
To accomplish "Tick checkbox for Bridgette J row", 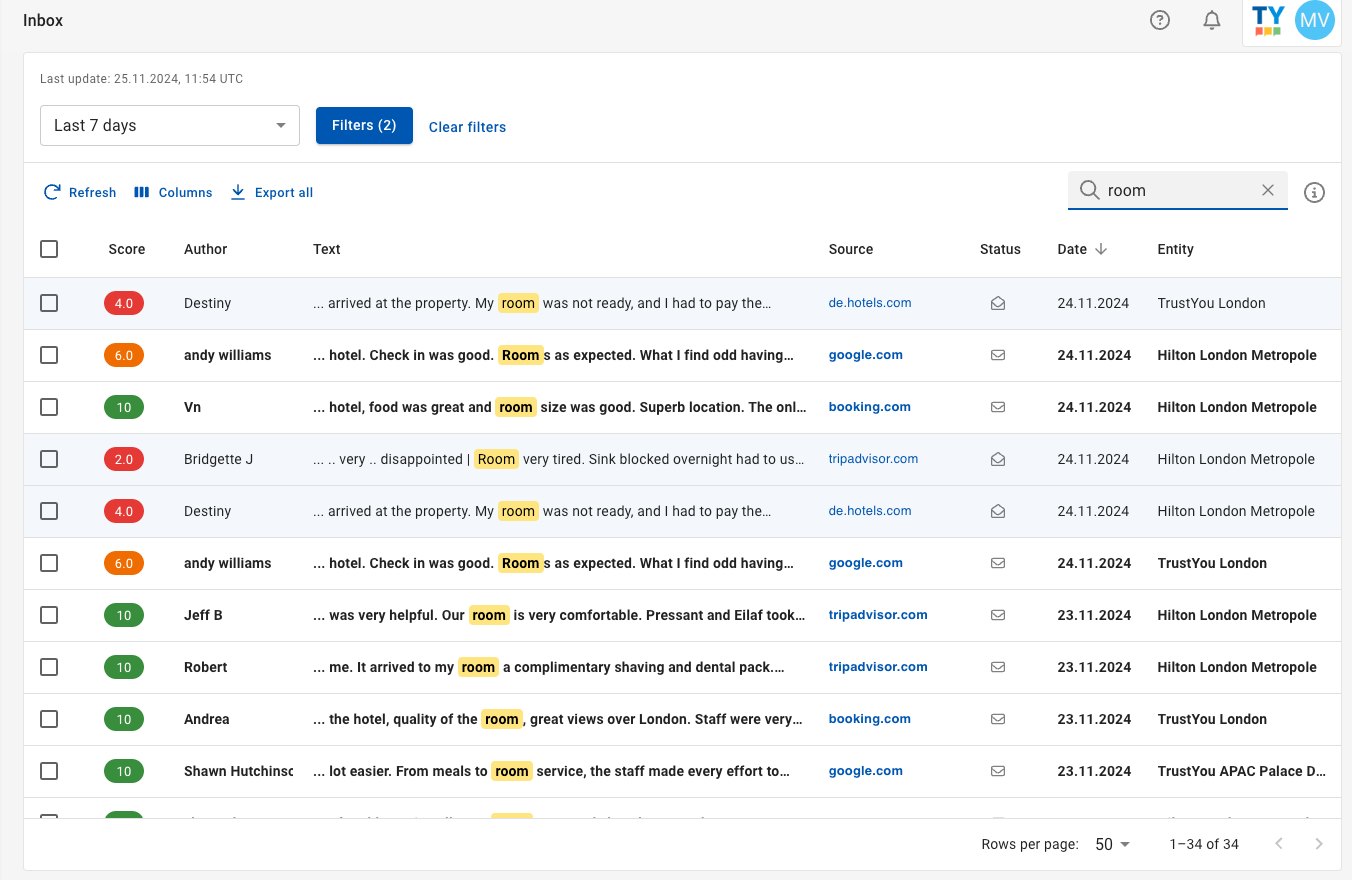I will point(49,459).
